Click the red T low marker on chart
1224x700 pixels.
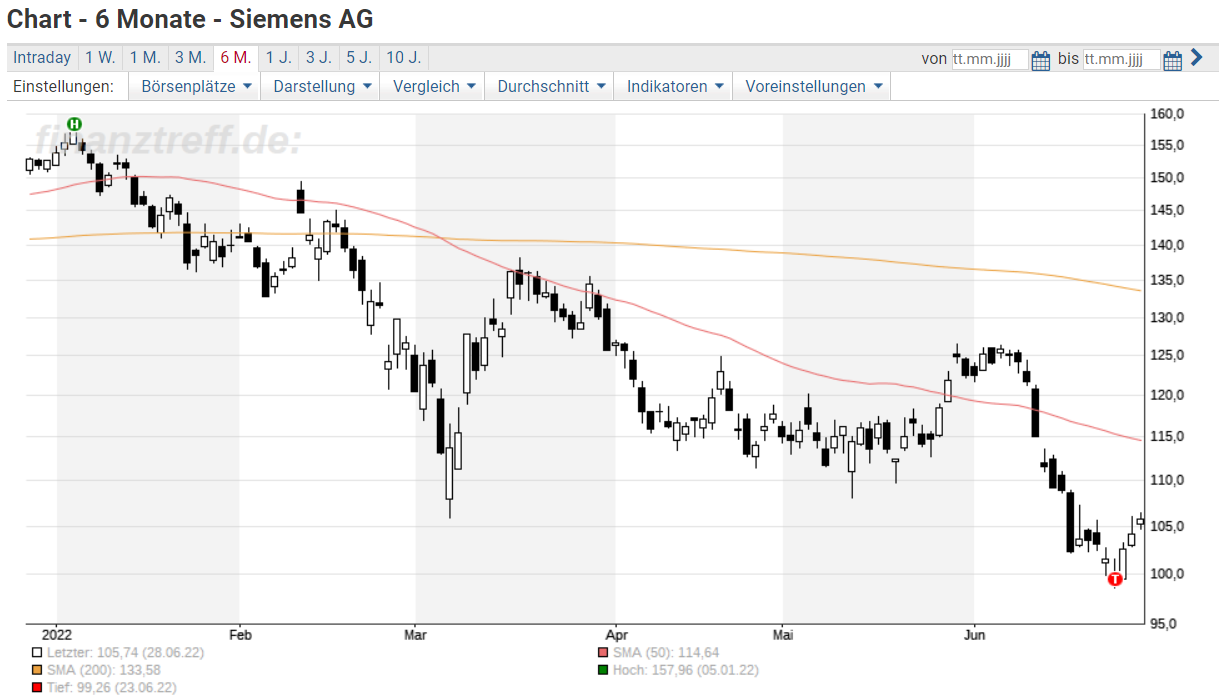pyautogui.click(x=1115, y=579)
